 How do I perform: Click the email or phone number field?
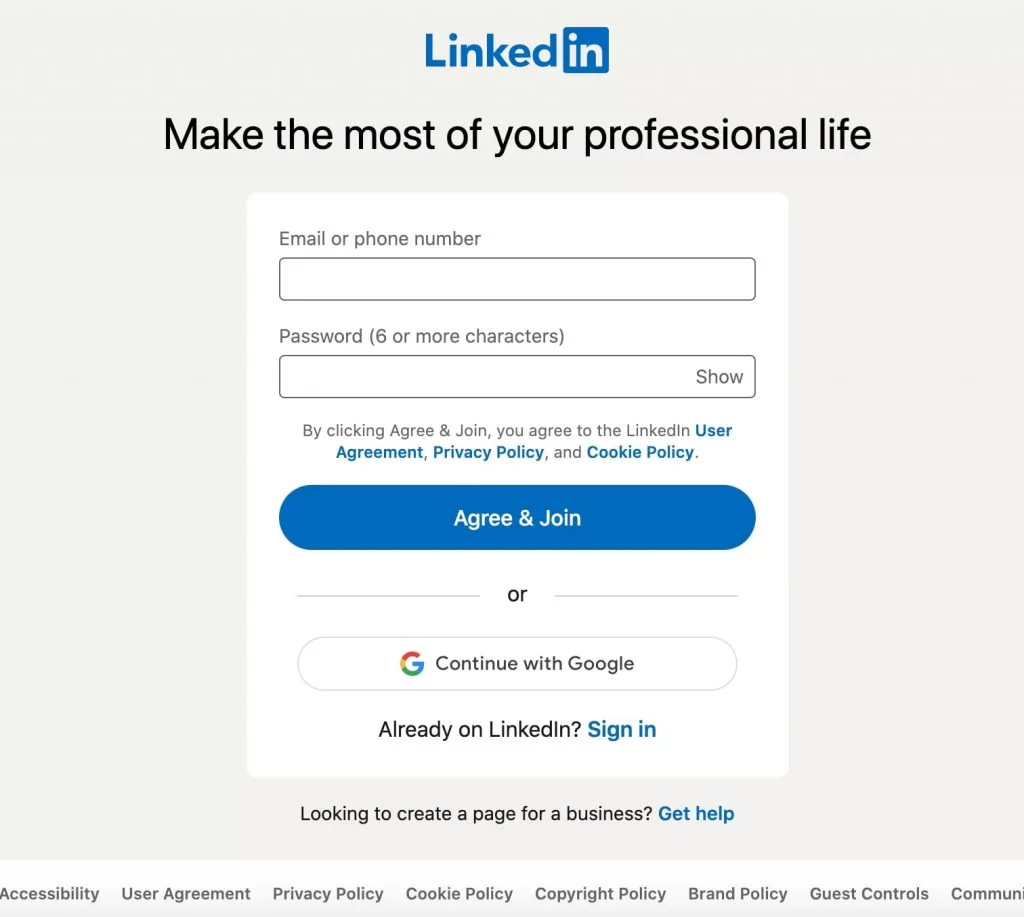(x=517, y=278)
